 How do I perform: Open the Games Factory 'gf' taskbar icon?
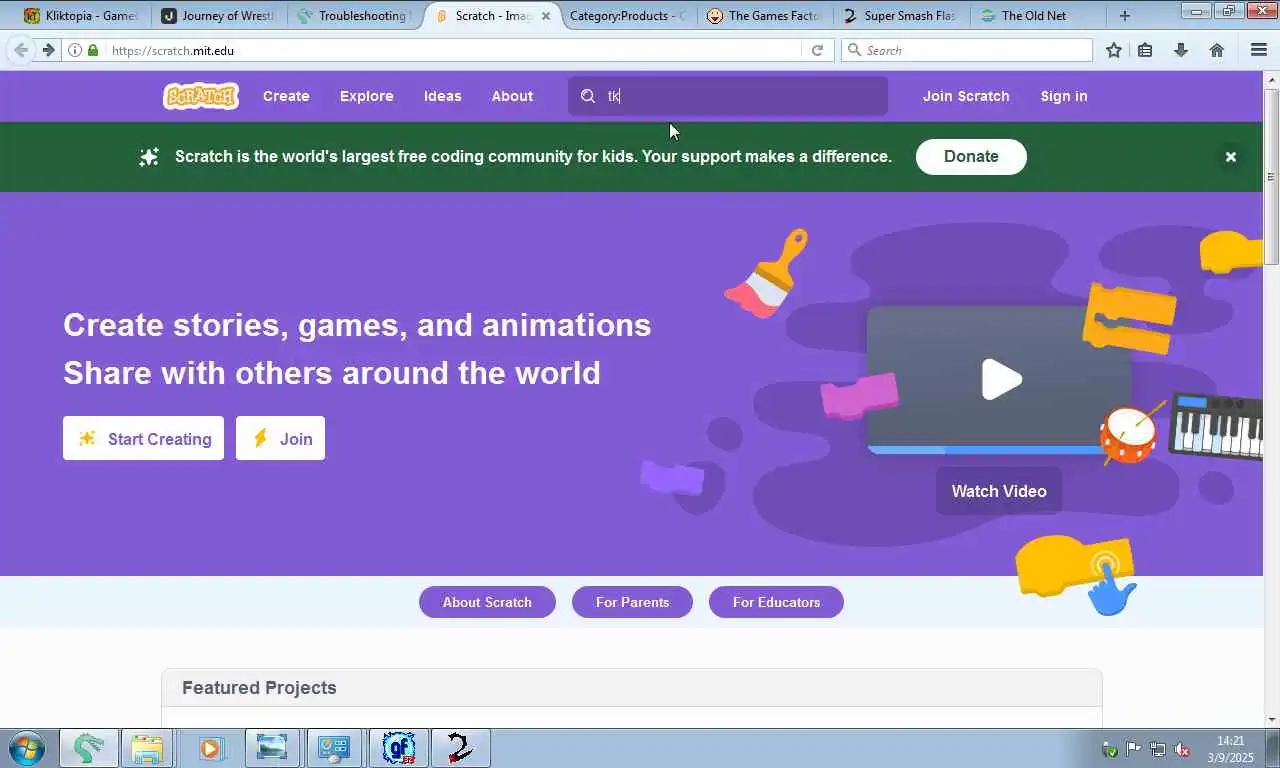pos(399,748)
